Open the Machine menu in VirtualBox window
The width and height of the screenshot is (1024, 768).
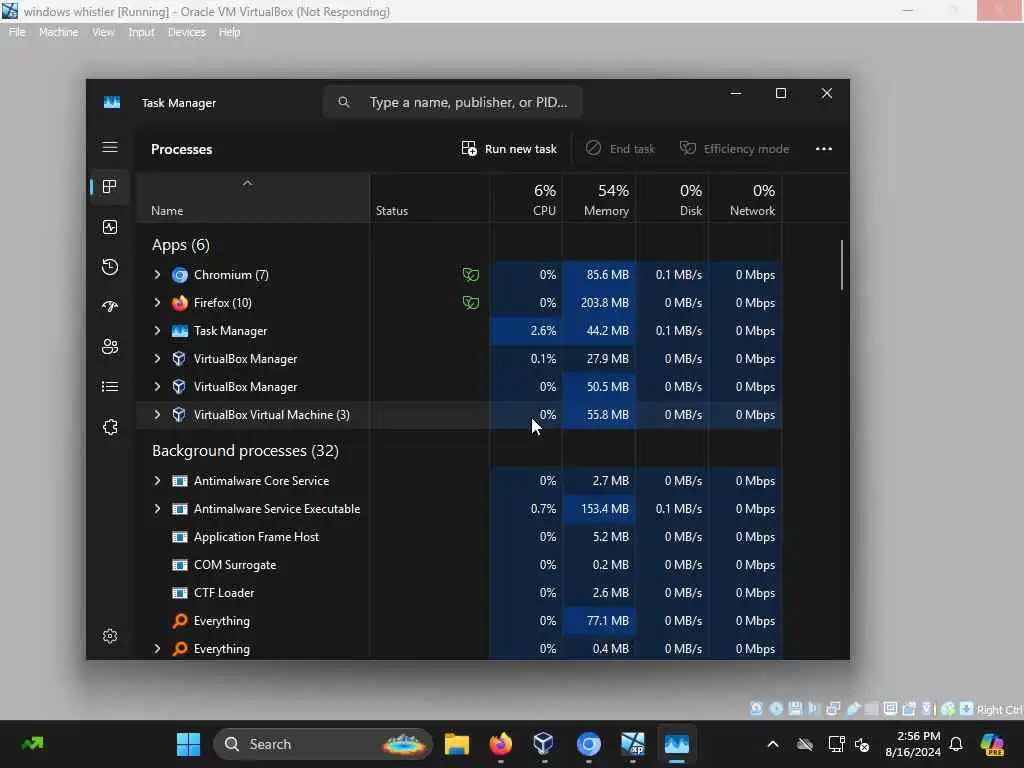pyautogui.click(x=59, y=33)
